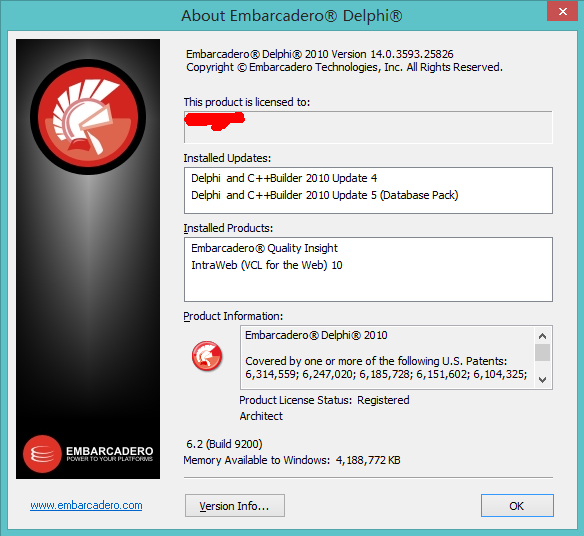Click 'Embarcadero® Delphi® 2010' in Product Information
The height and width of the screenshot is (536, 584).
point(316,335)
